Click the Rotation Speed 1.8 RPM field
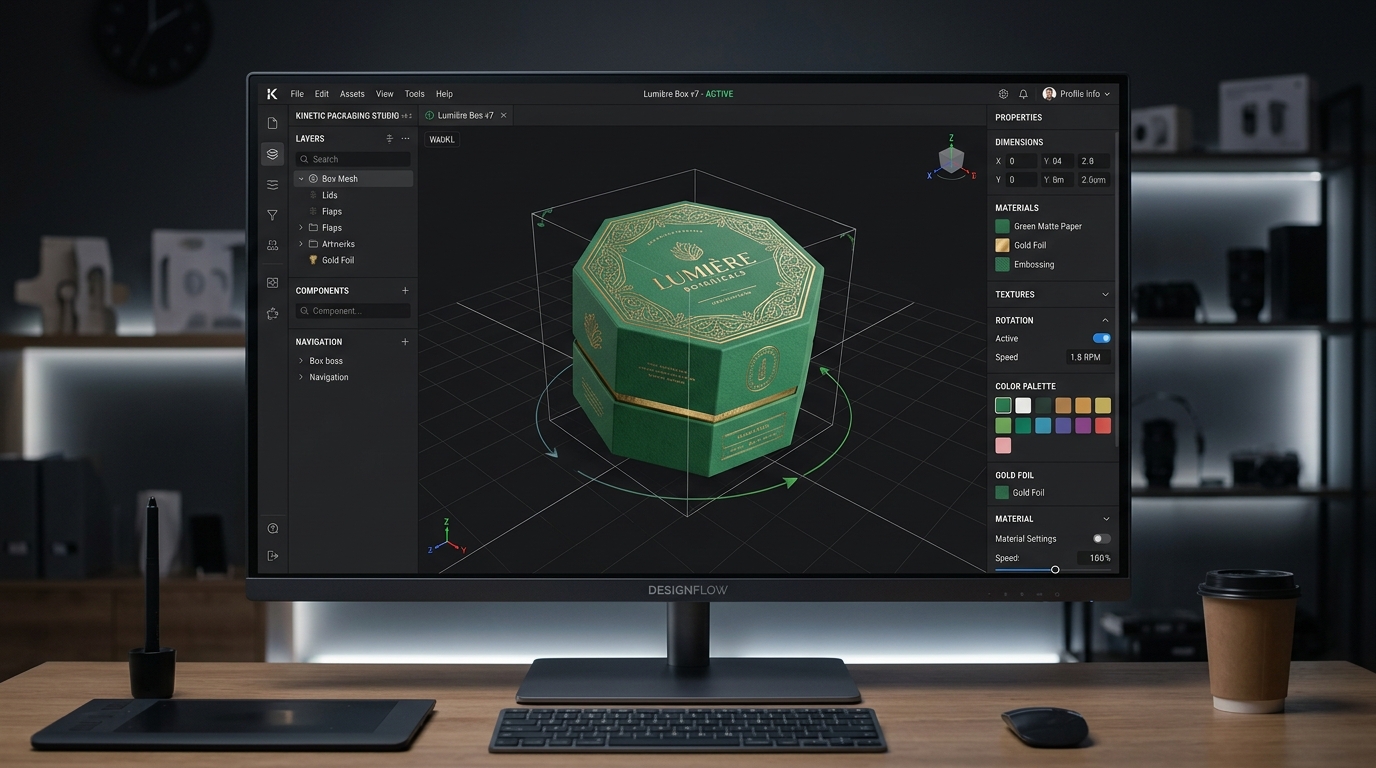This screenshot has height=768, width=1376. click(1088, 358)
